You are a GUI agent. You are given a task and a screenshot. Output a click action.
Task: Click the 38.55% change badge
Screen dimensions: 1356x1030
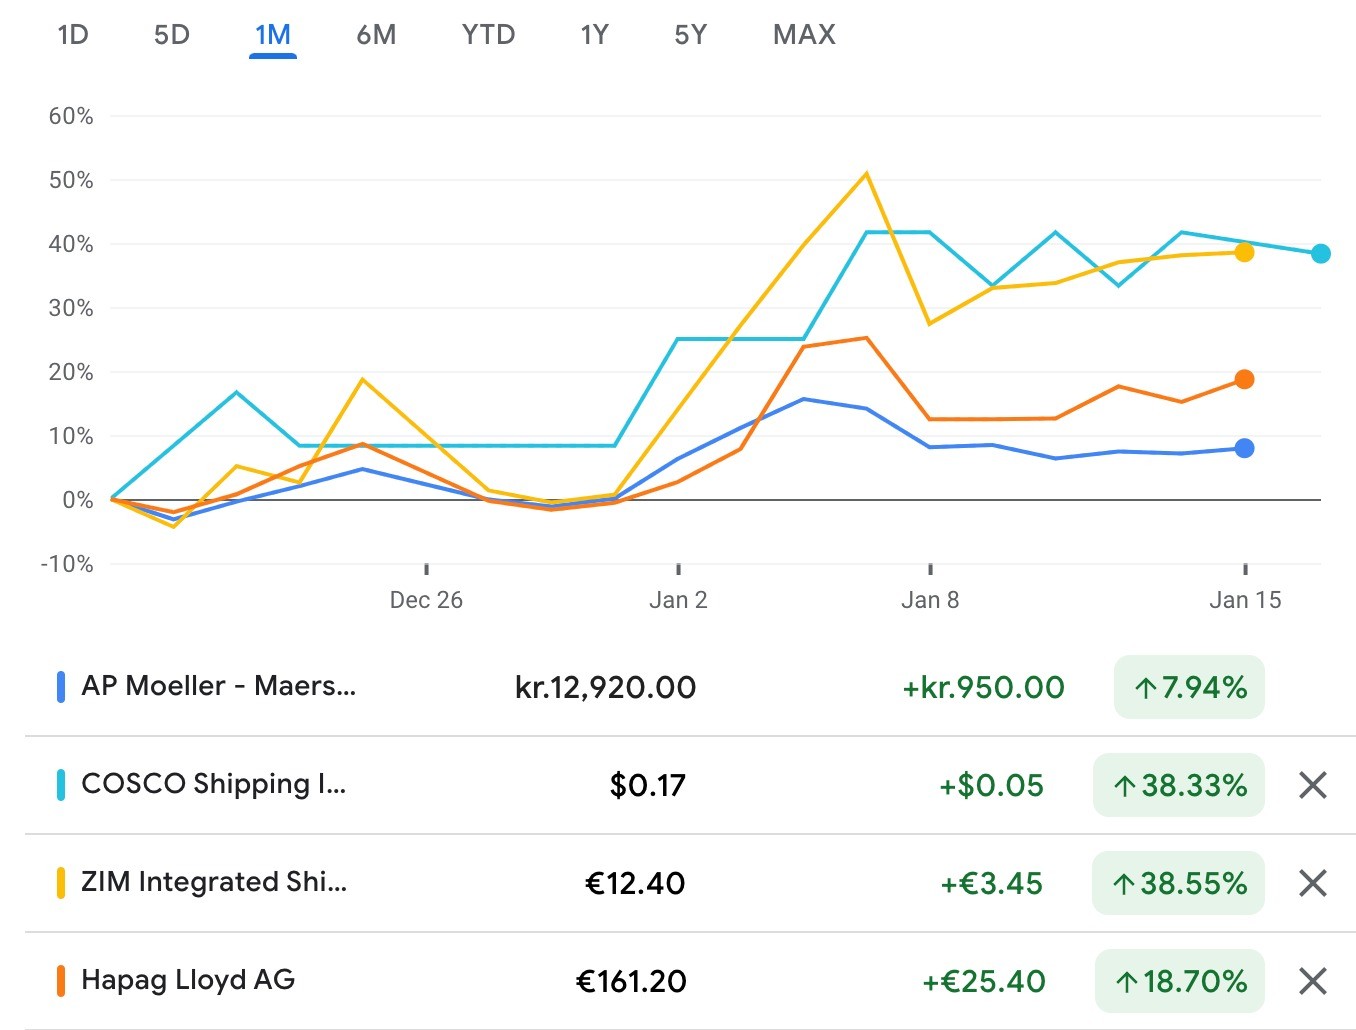1178,883
